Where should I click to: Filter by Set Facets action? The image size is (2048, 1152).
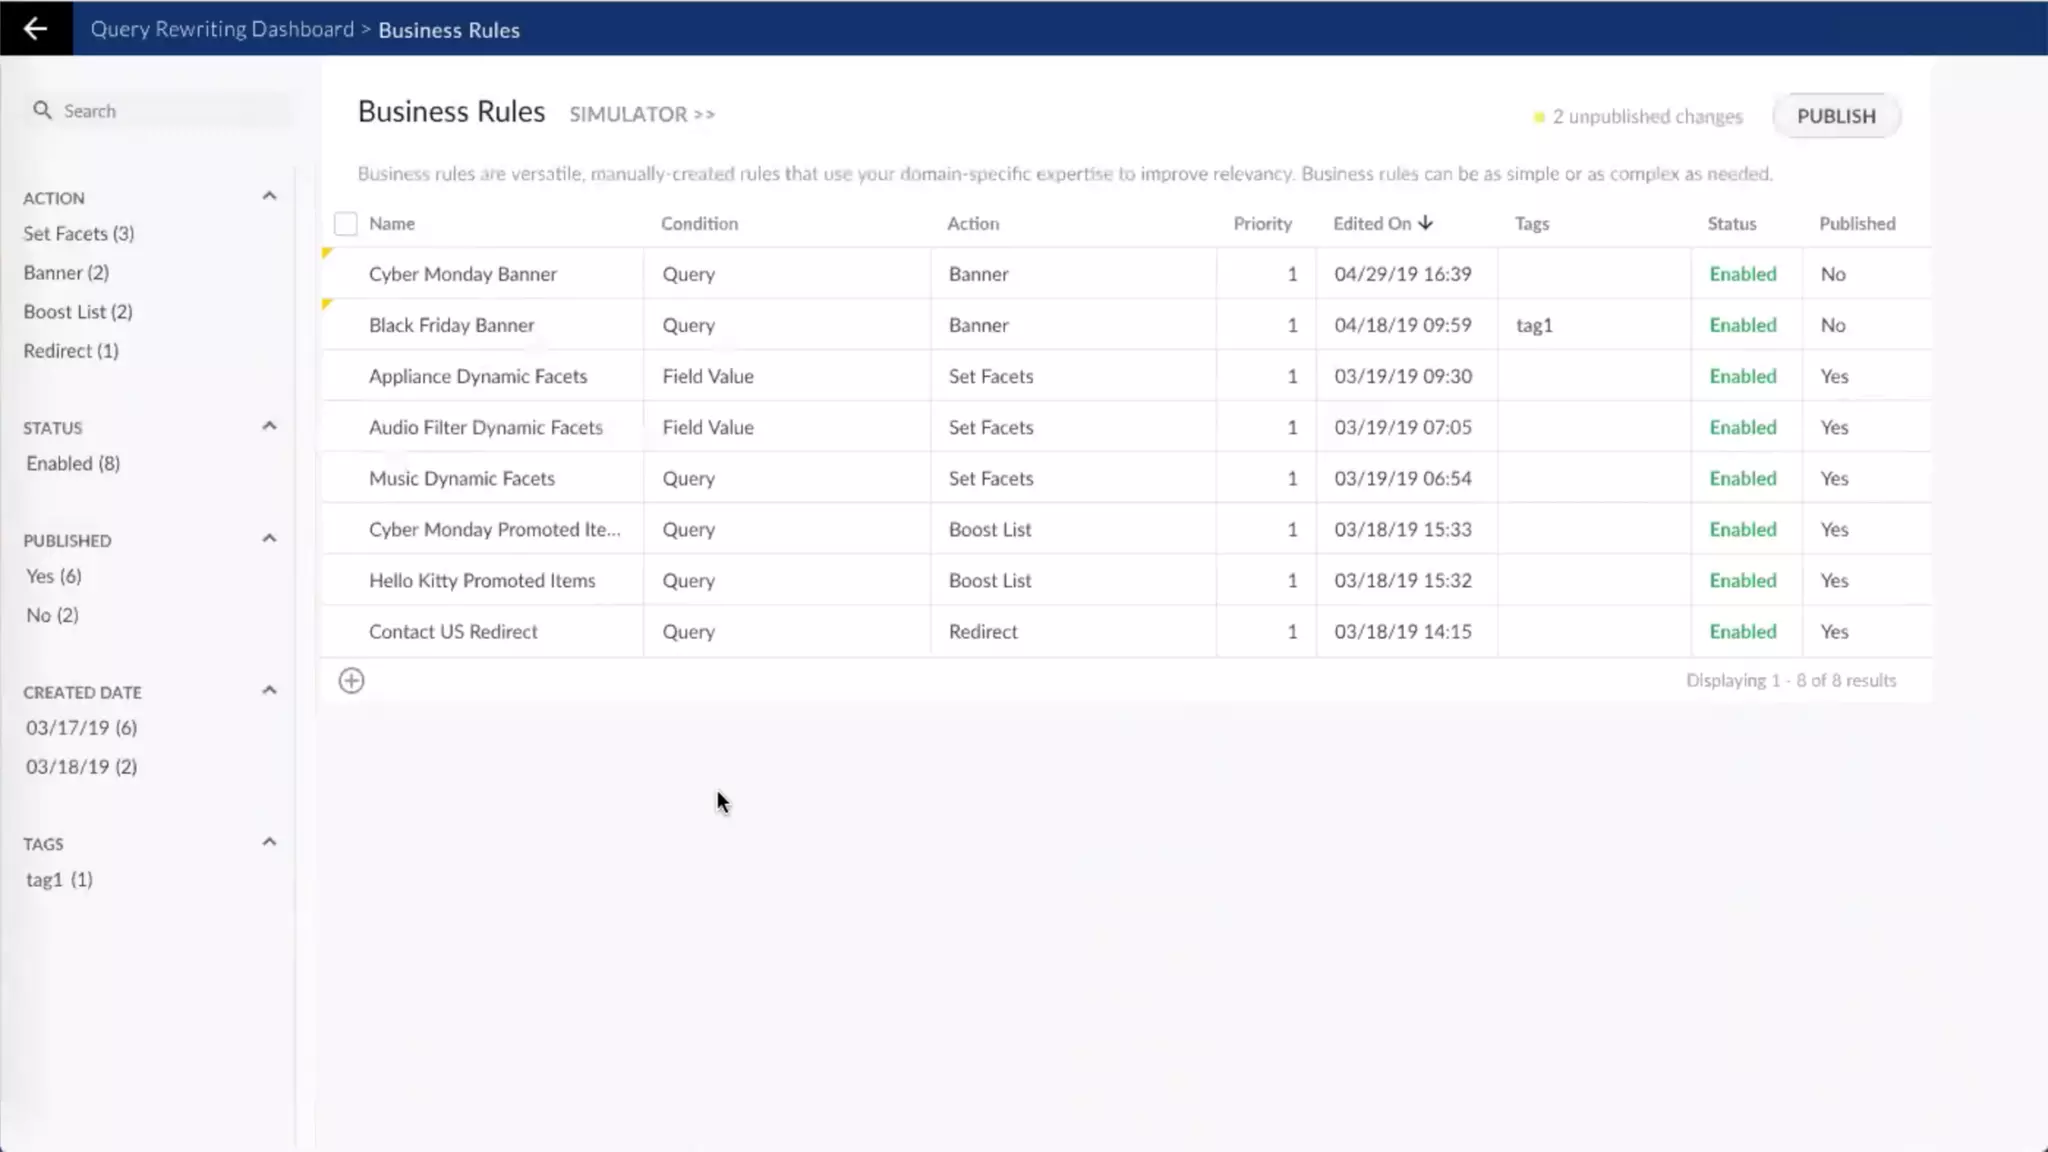(x=79, y=233)
